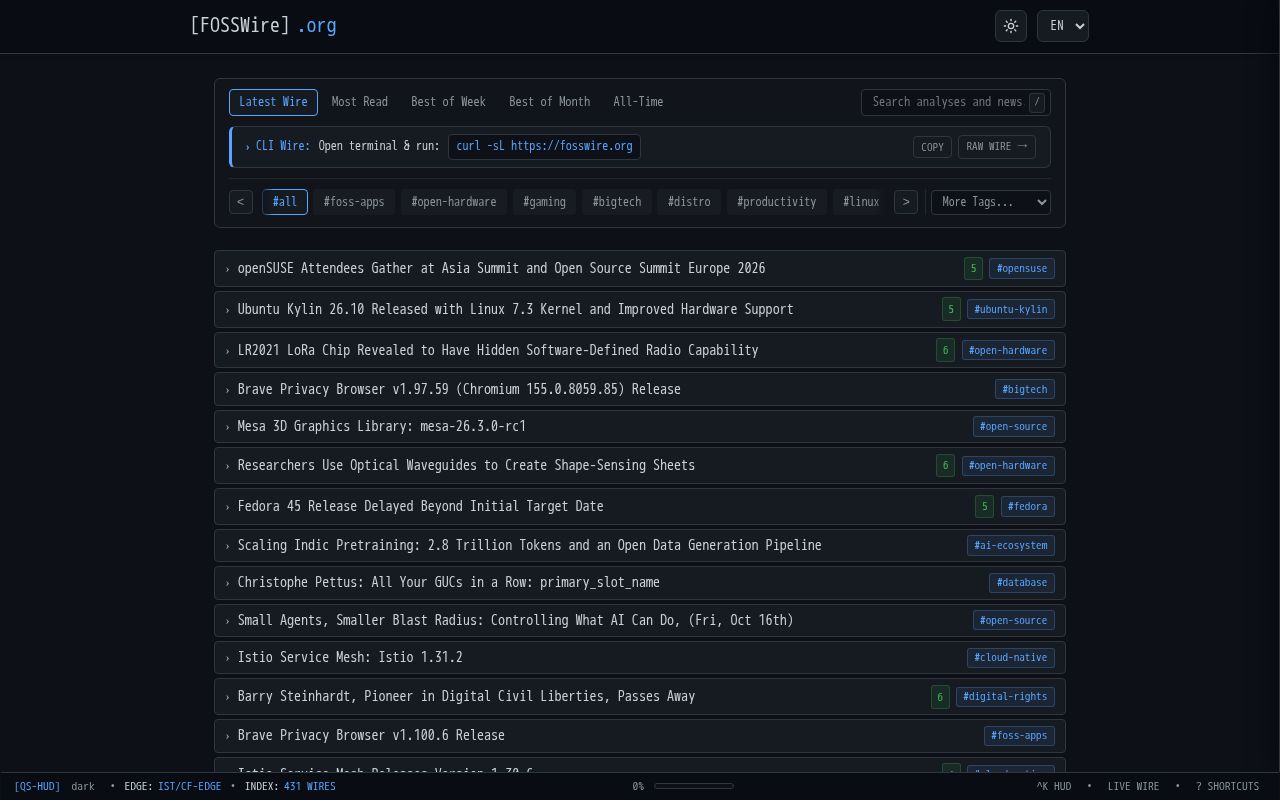
Task: Expand the Scaling Indic Pretraining story
Action: click(640, 545)
